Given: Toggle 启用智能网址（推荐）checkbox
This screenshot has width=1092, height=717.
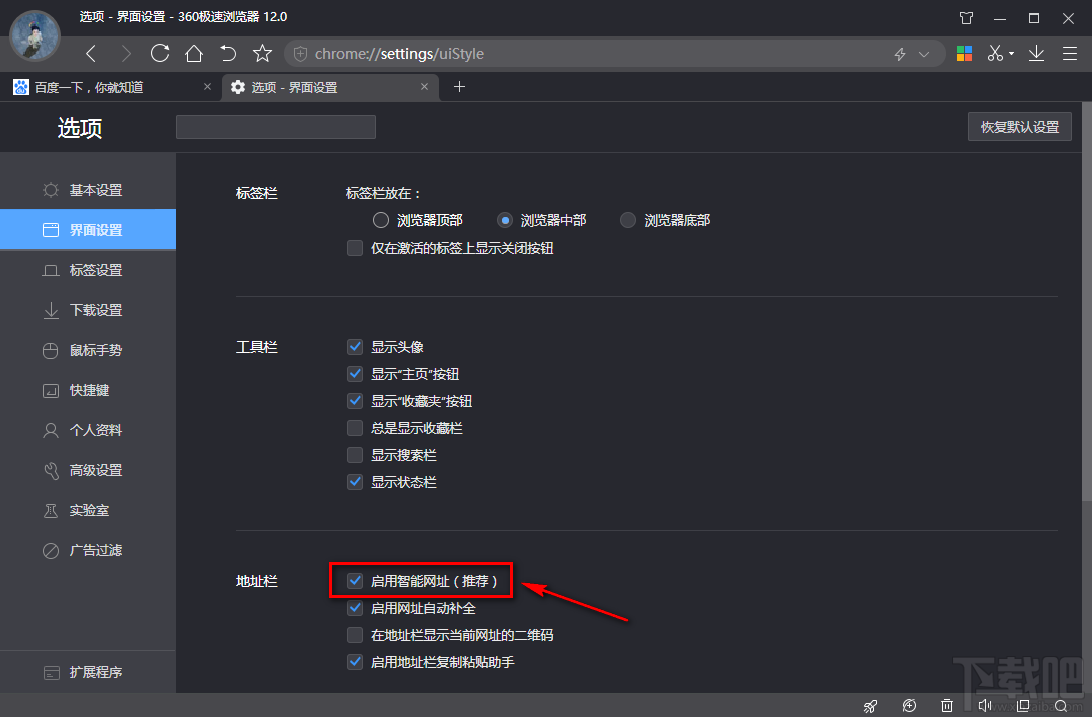Looking at the screenshot, I should 355,581.
